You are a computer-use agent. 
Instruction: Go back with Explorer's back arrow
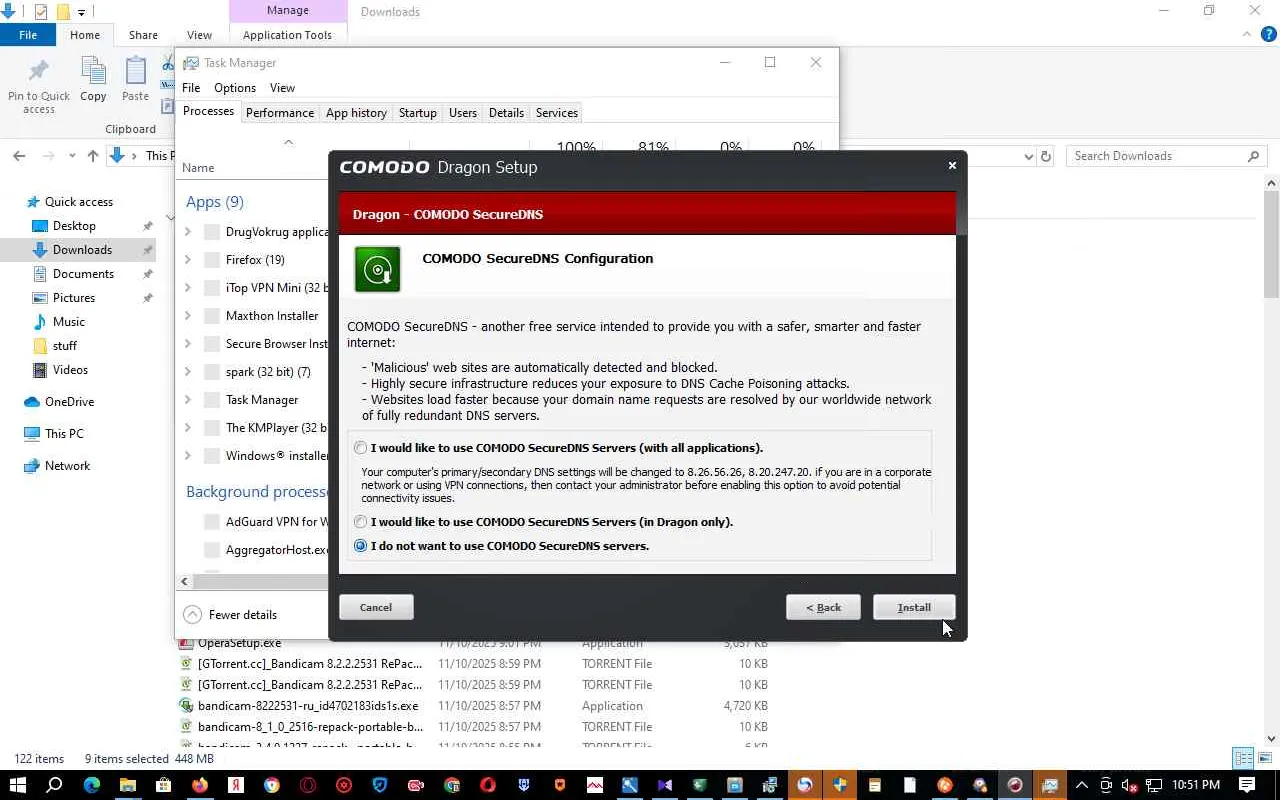(19, 156)
